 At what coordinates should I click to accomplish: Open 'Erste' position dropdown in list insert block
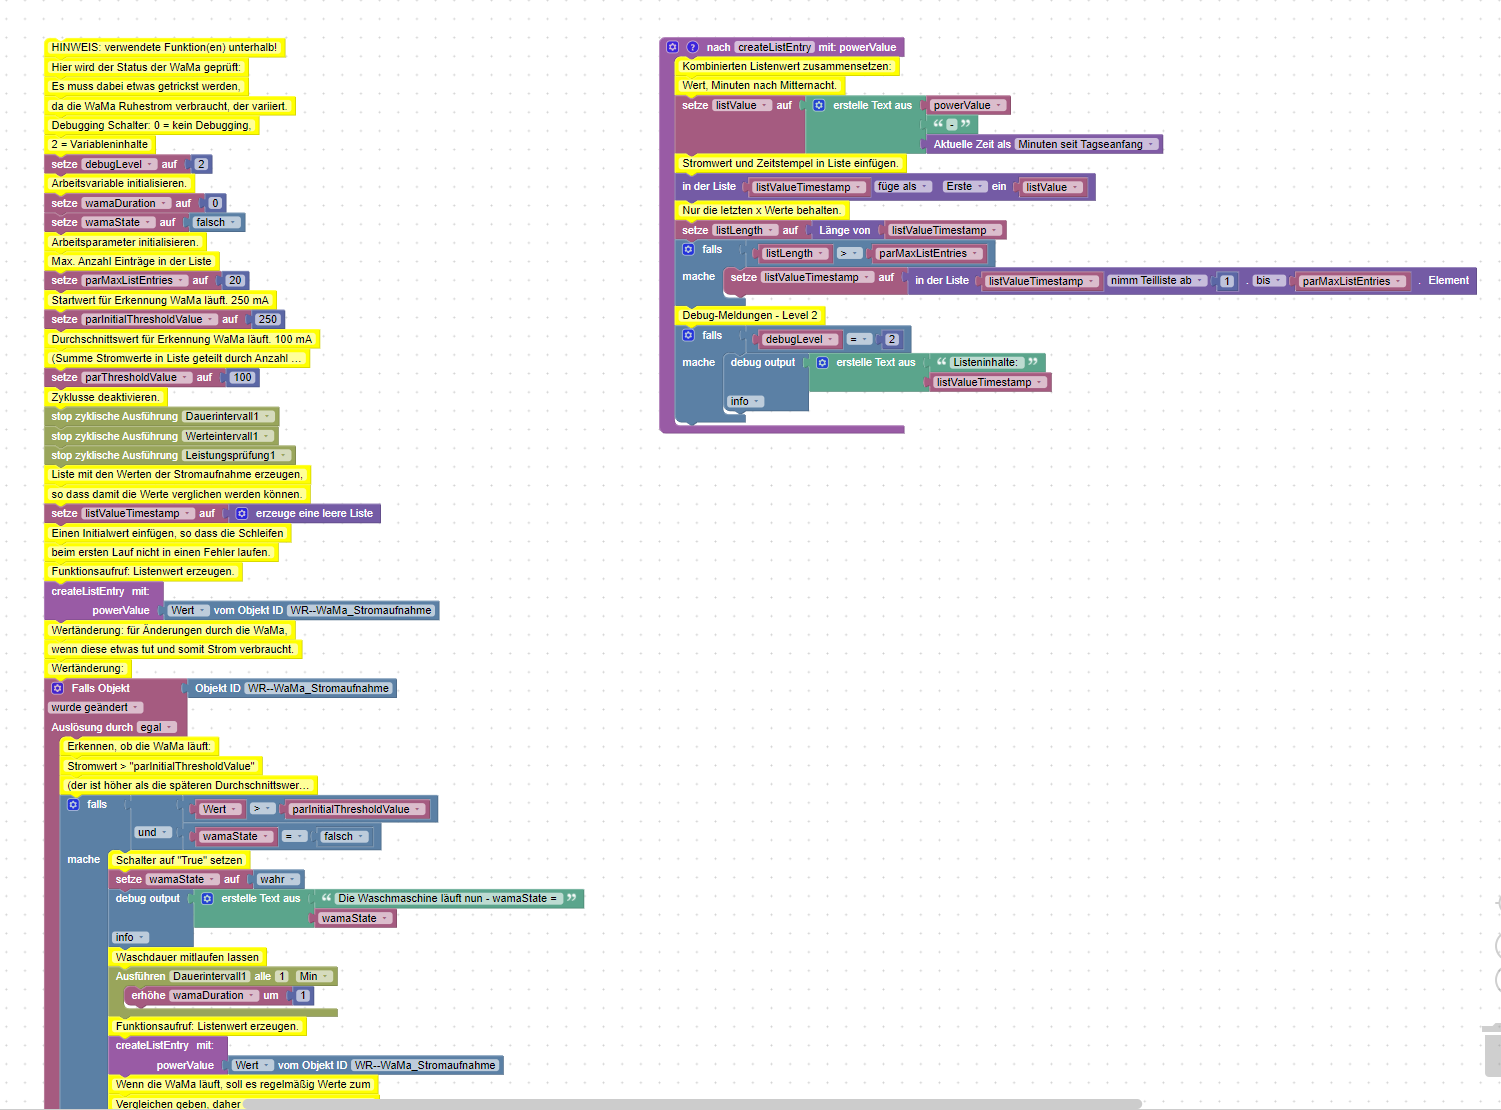[965, 186]
